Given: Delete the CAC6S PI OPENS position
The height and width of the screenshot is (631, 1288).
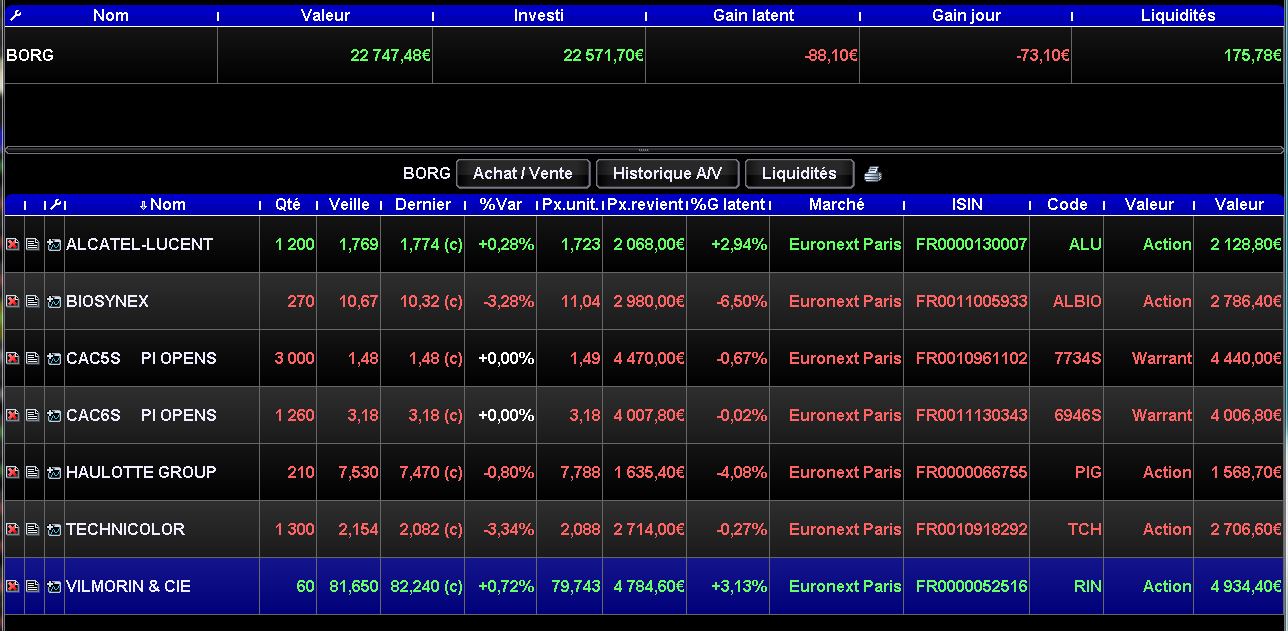Looking at the screenshot, I should tap(13, 415).
